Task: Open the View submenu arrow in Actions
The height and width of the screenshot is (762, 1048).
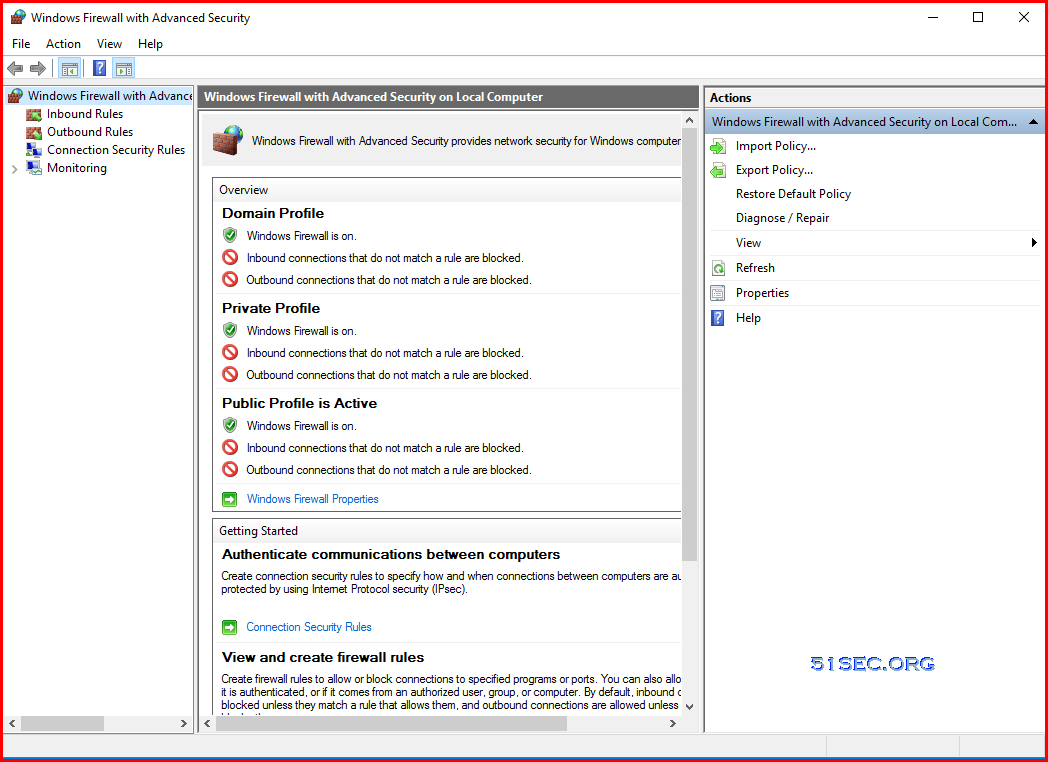Action: (x=1035, y=243)
